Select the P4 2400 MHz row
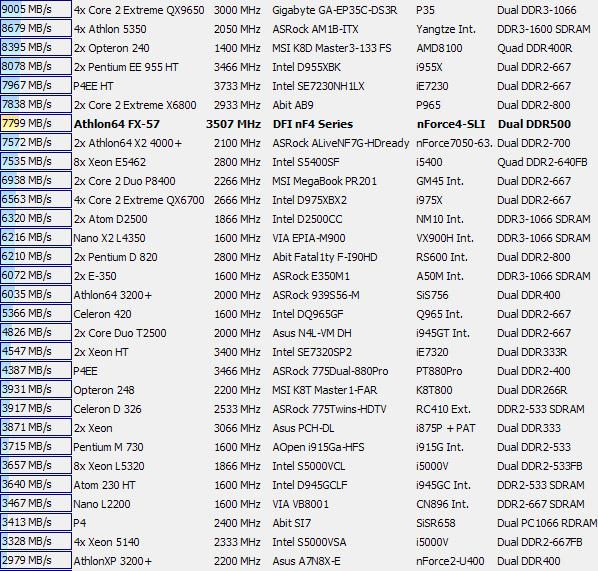 [299, 524]
